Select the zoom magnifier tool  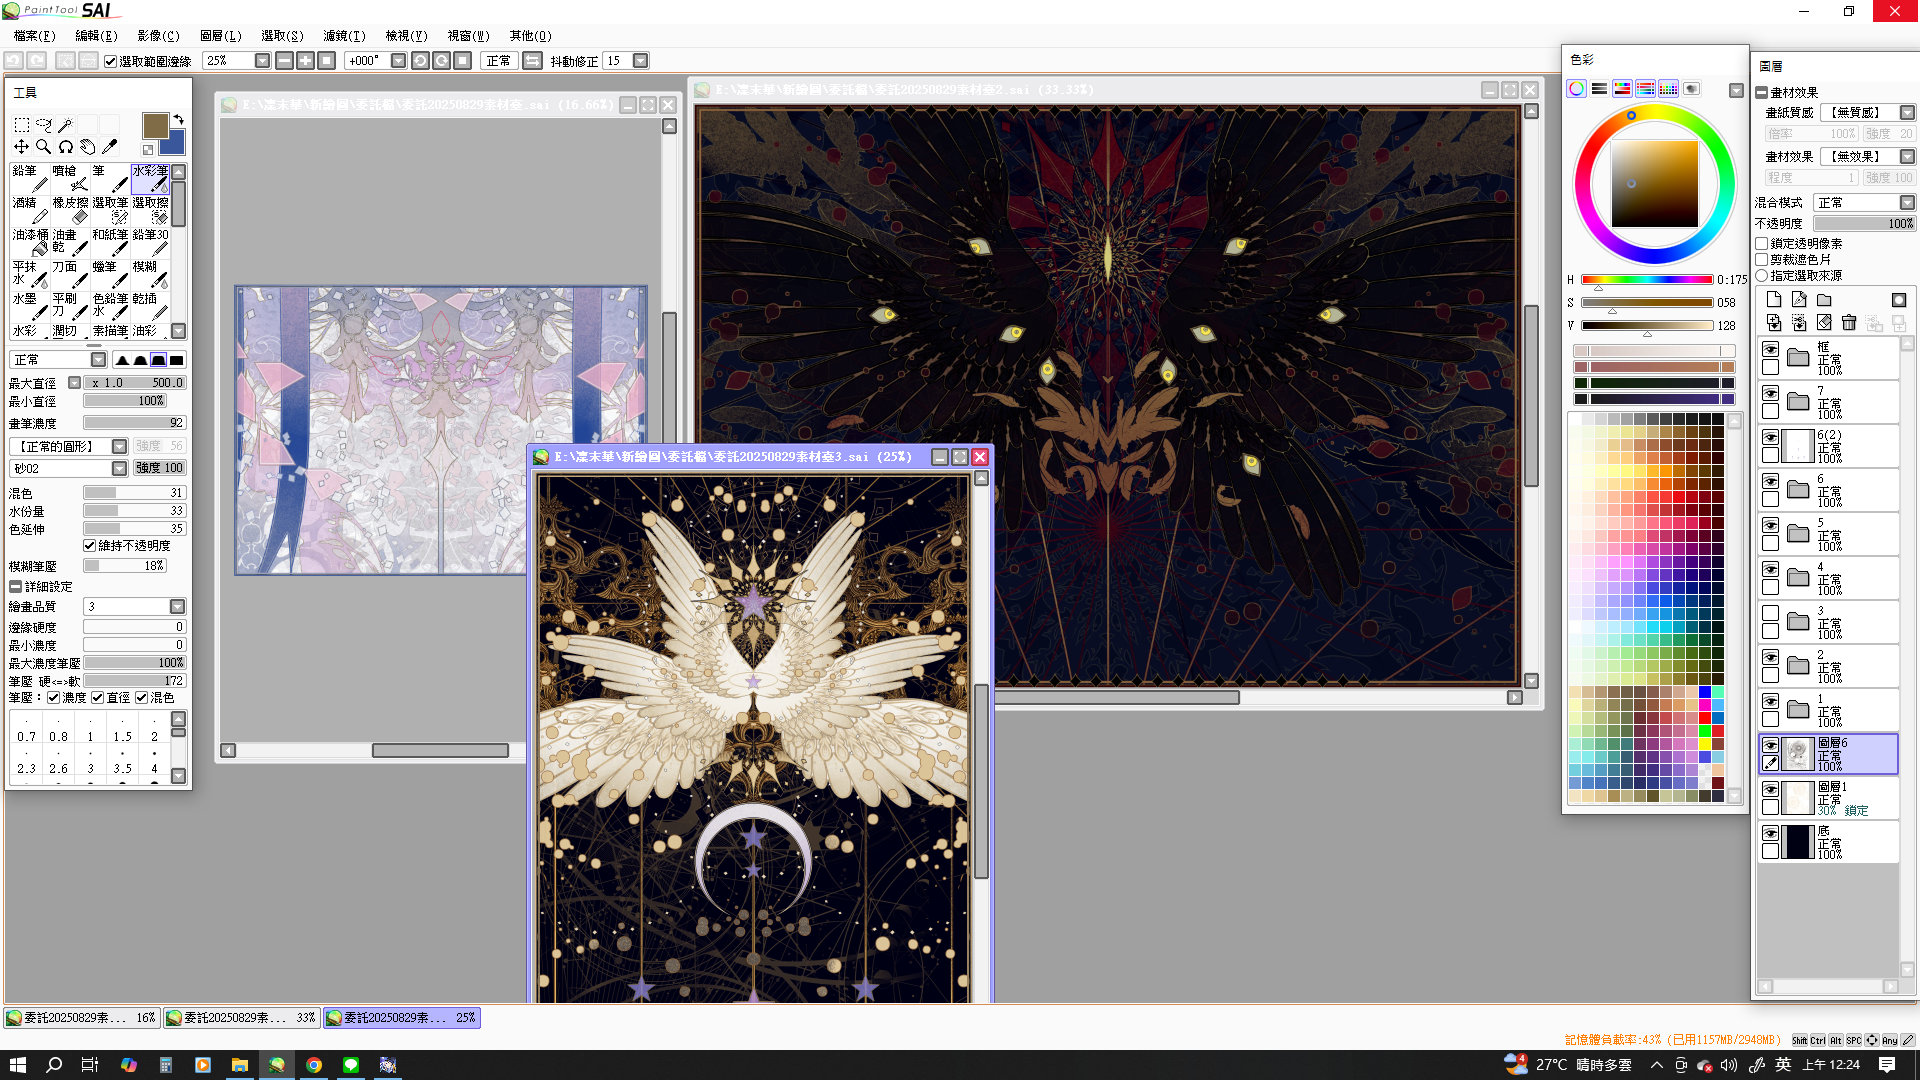(43, 147)
